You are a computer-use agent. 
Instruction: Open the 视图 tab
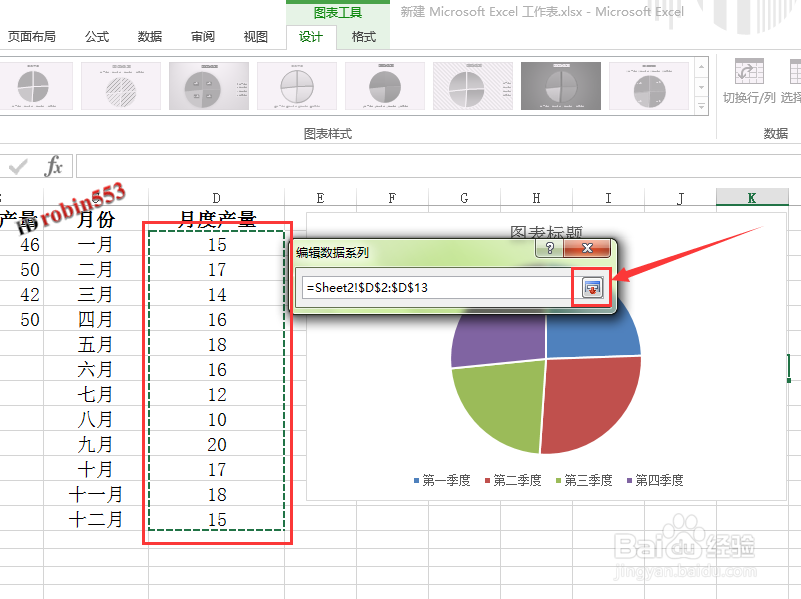[255, 37]
